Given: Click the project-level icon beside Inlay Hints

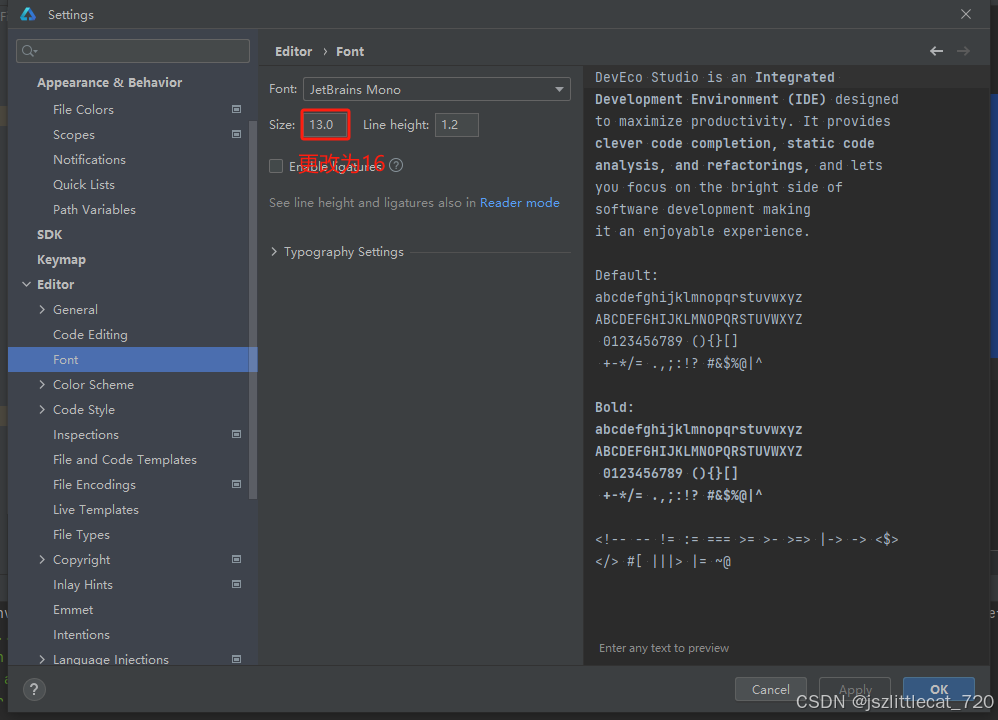Looking at the screenshot, I should tap(236, 584).
